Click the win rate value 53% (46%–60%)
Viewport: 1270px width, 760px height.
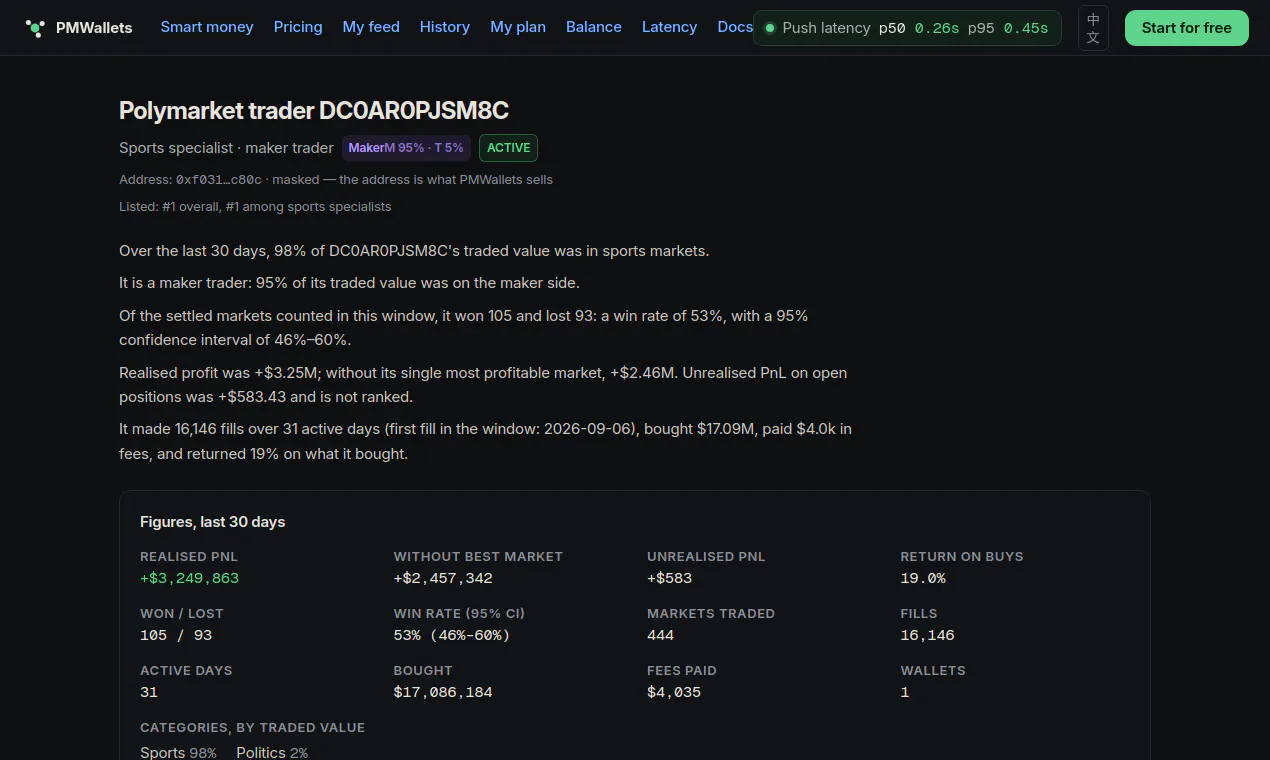coord(452,635)
